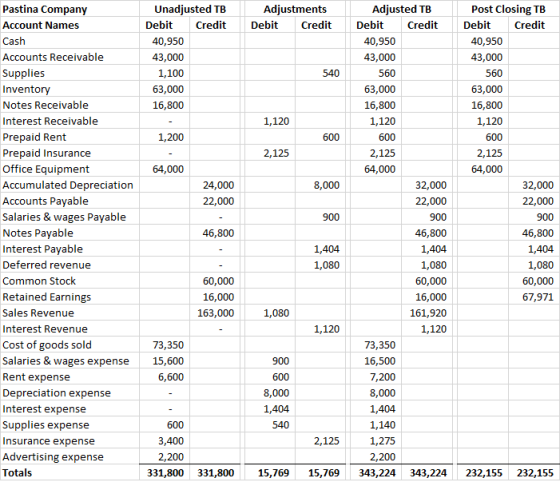The width and height of the screenshot is (560, 490).
Task: Select the Pastina Company title cell
Action: [70, 9]
